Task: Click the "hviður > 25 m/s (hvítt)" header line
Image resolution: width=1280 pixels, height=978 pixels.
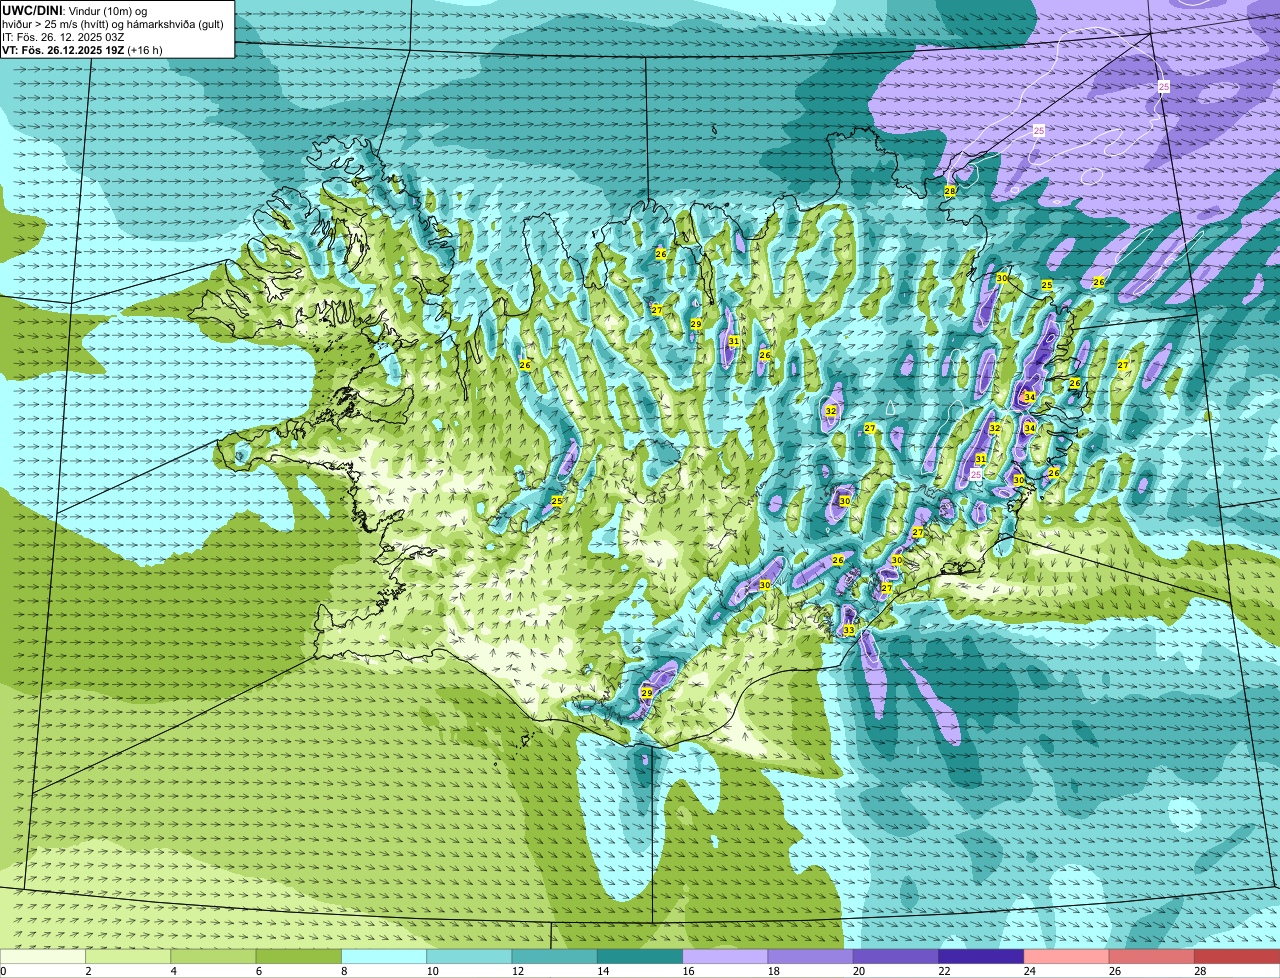Action: (56, 23)
